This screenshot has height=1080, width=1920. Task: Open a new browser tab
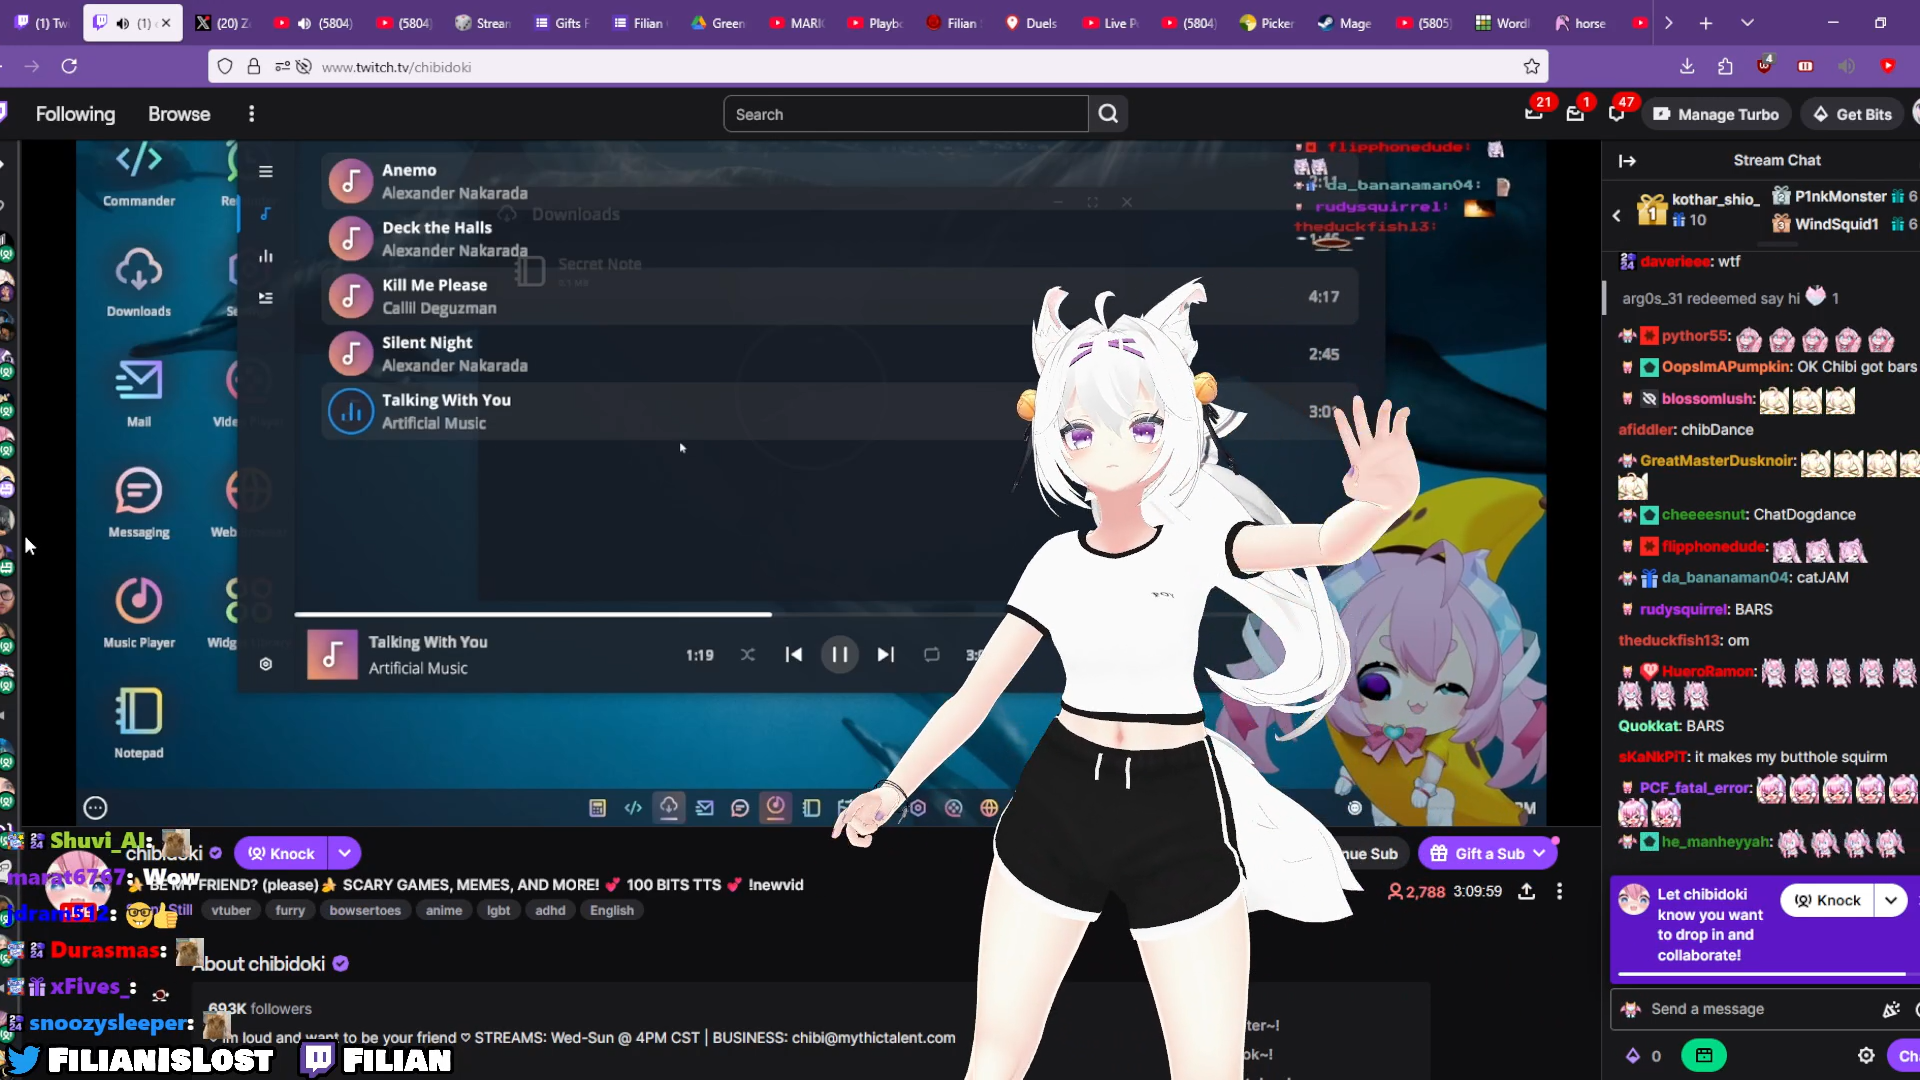1706,23
